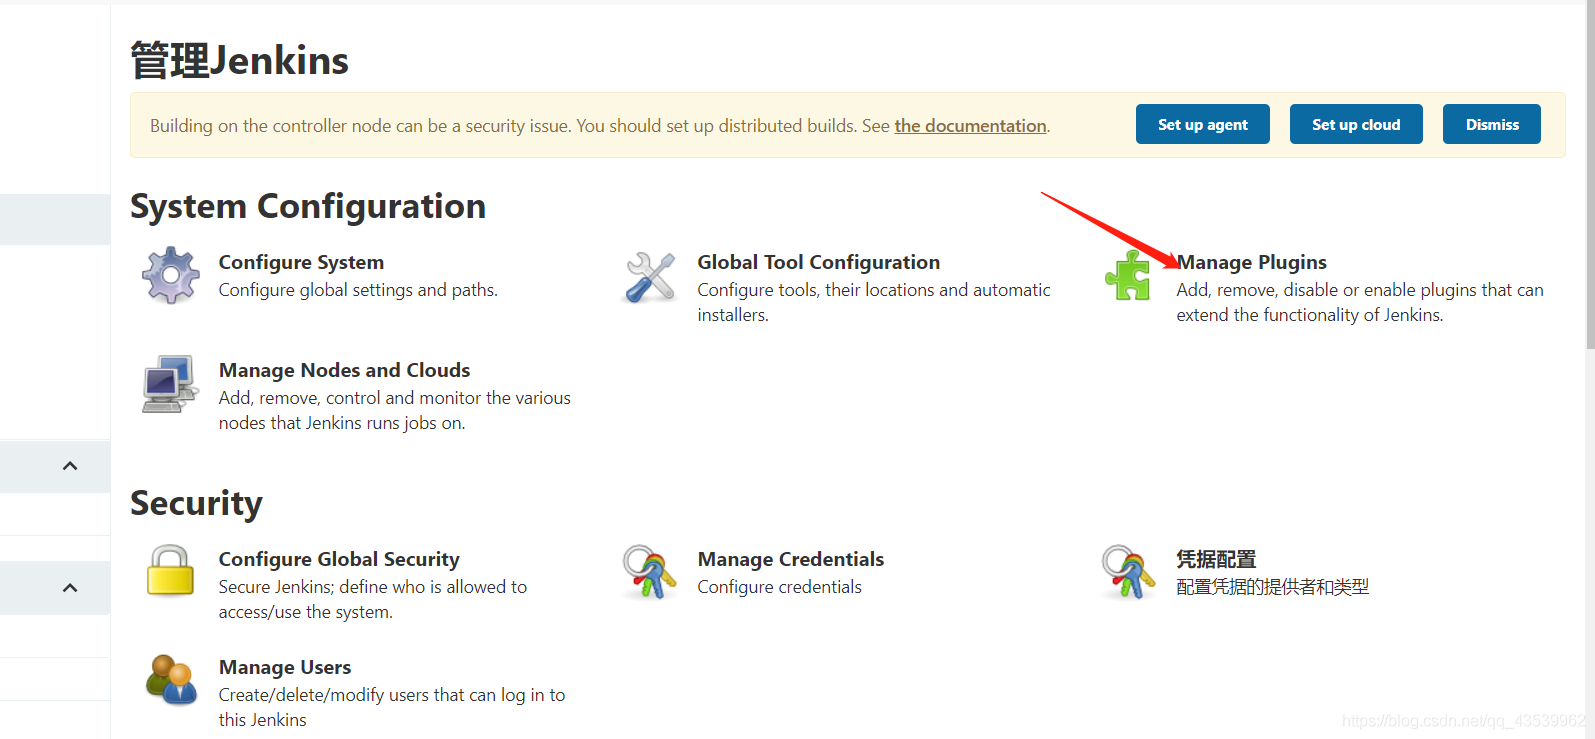Click the 管理Jenkins page heading
Screen dimensions: 1595x739
click(x=239, y=60)
